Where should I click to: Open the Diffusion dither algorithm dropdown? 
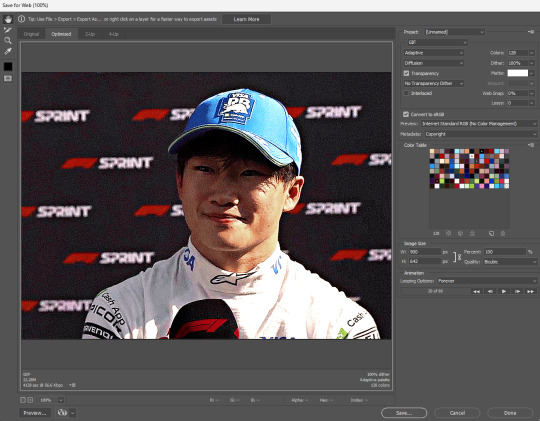coord(434,63)
